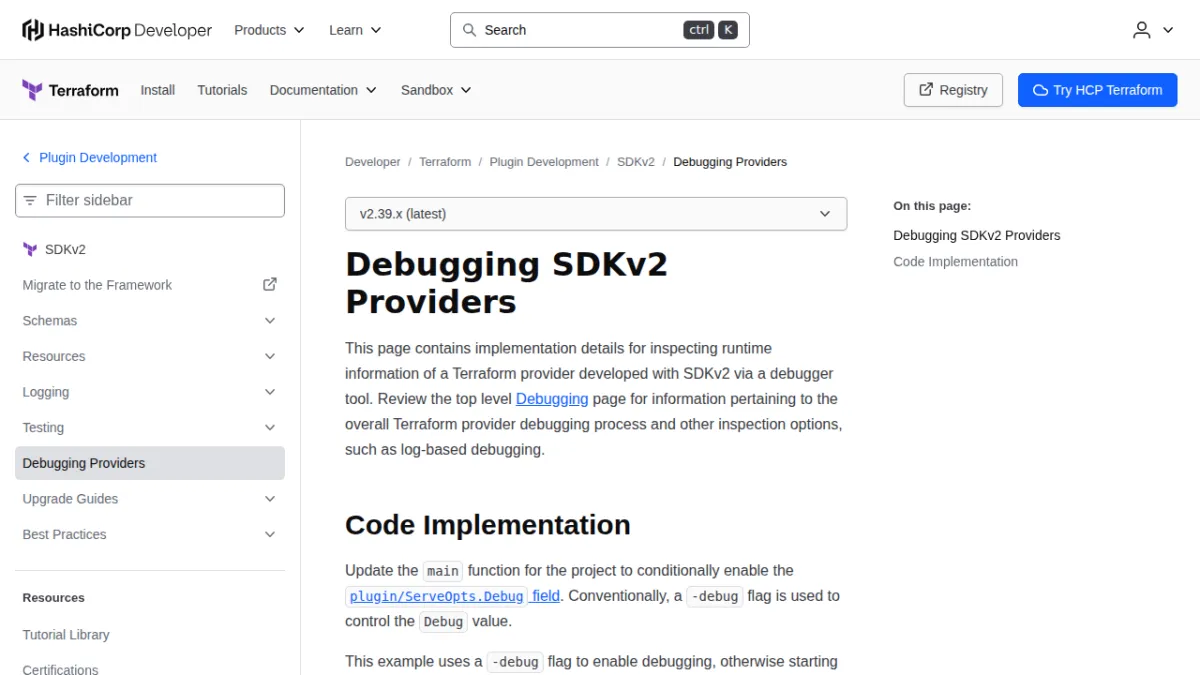Click the back chevron beside Plugin Development
This screenshot has width=1200, height=675.
pyautogui.click(x=26, y=158)
